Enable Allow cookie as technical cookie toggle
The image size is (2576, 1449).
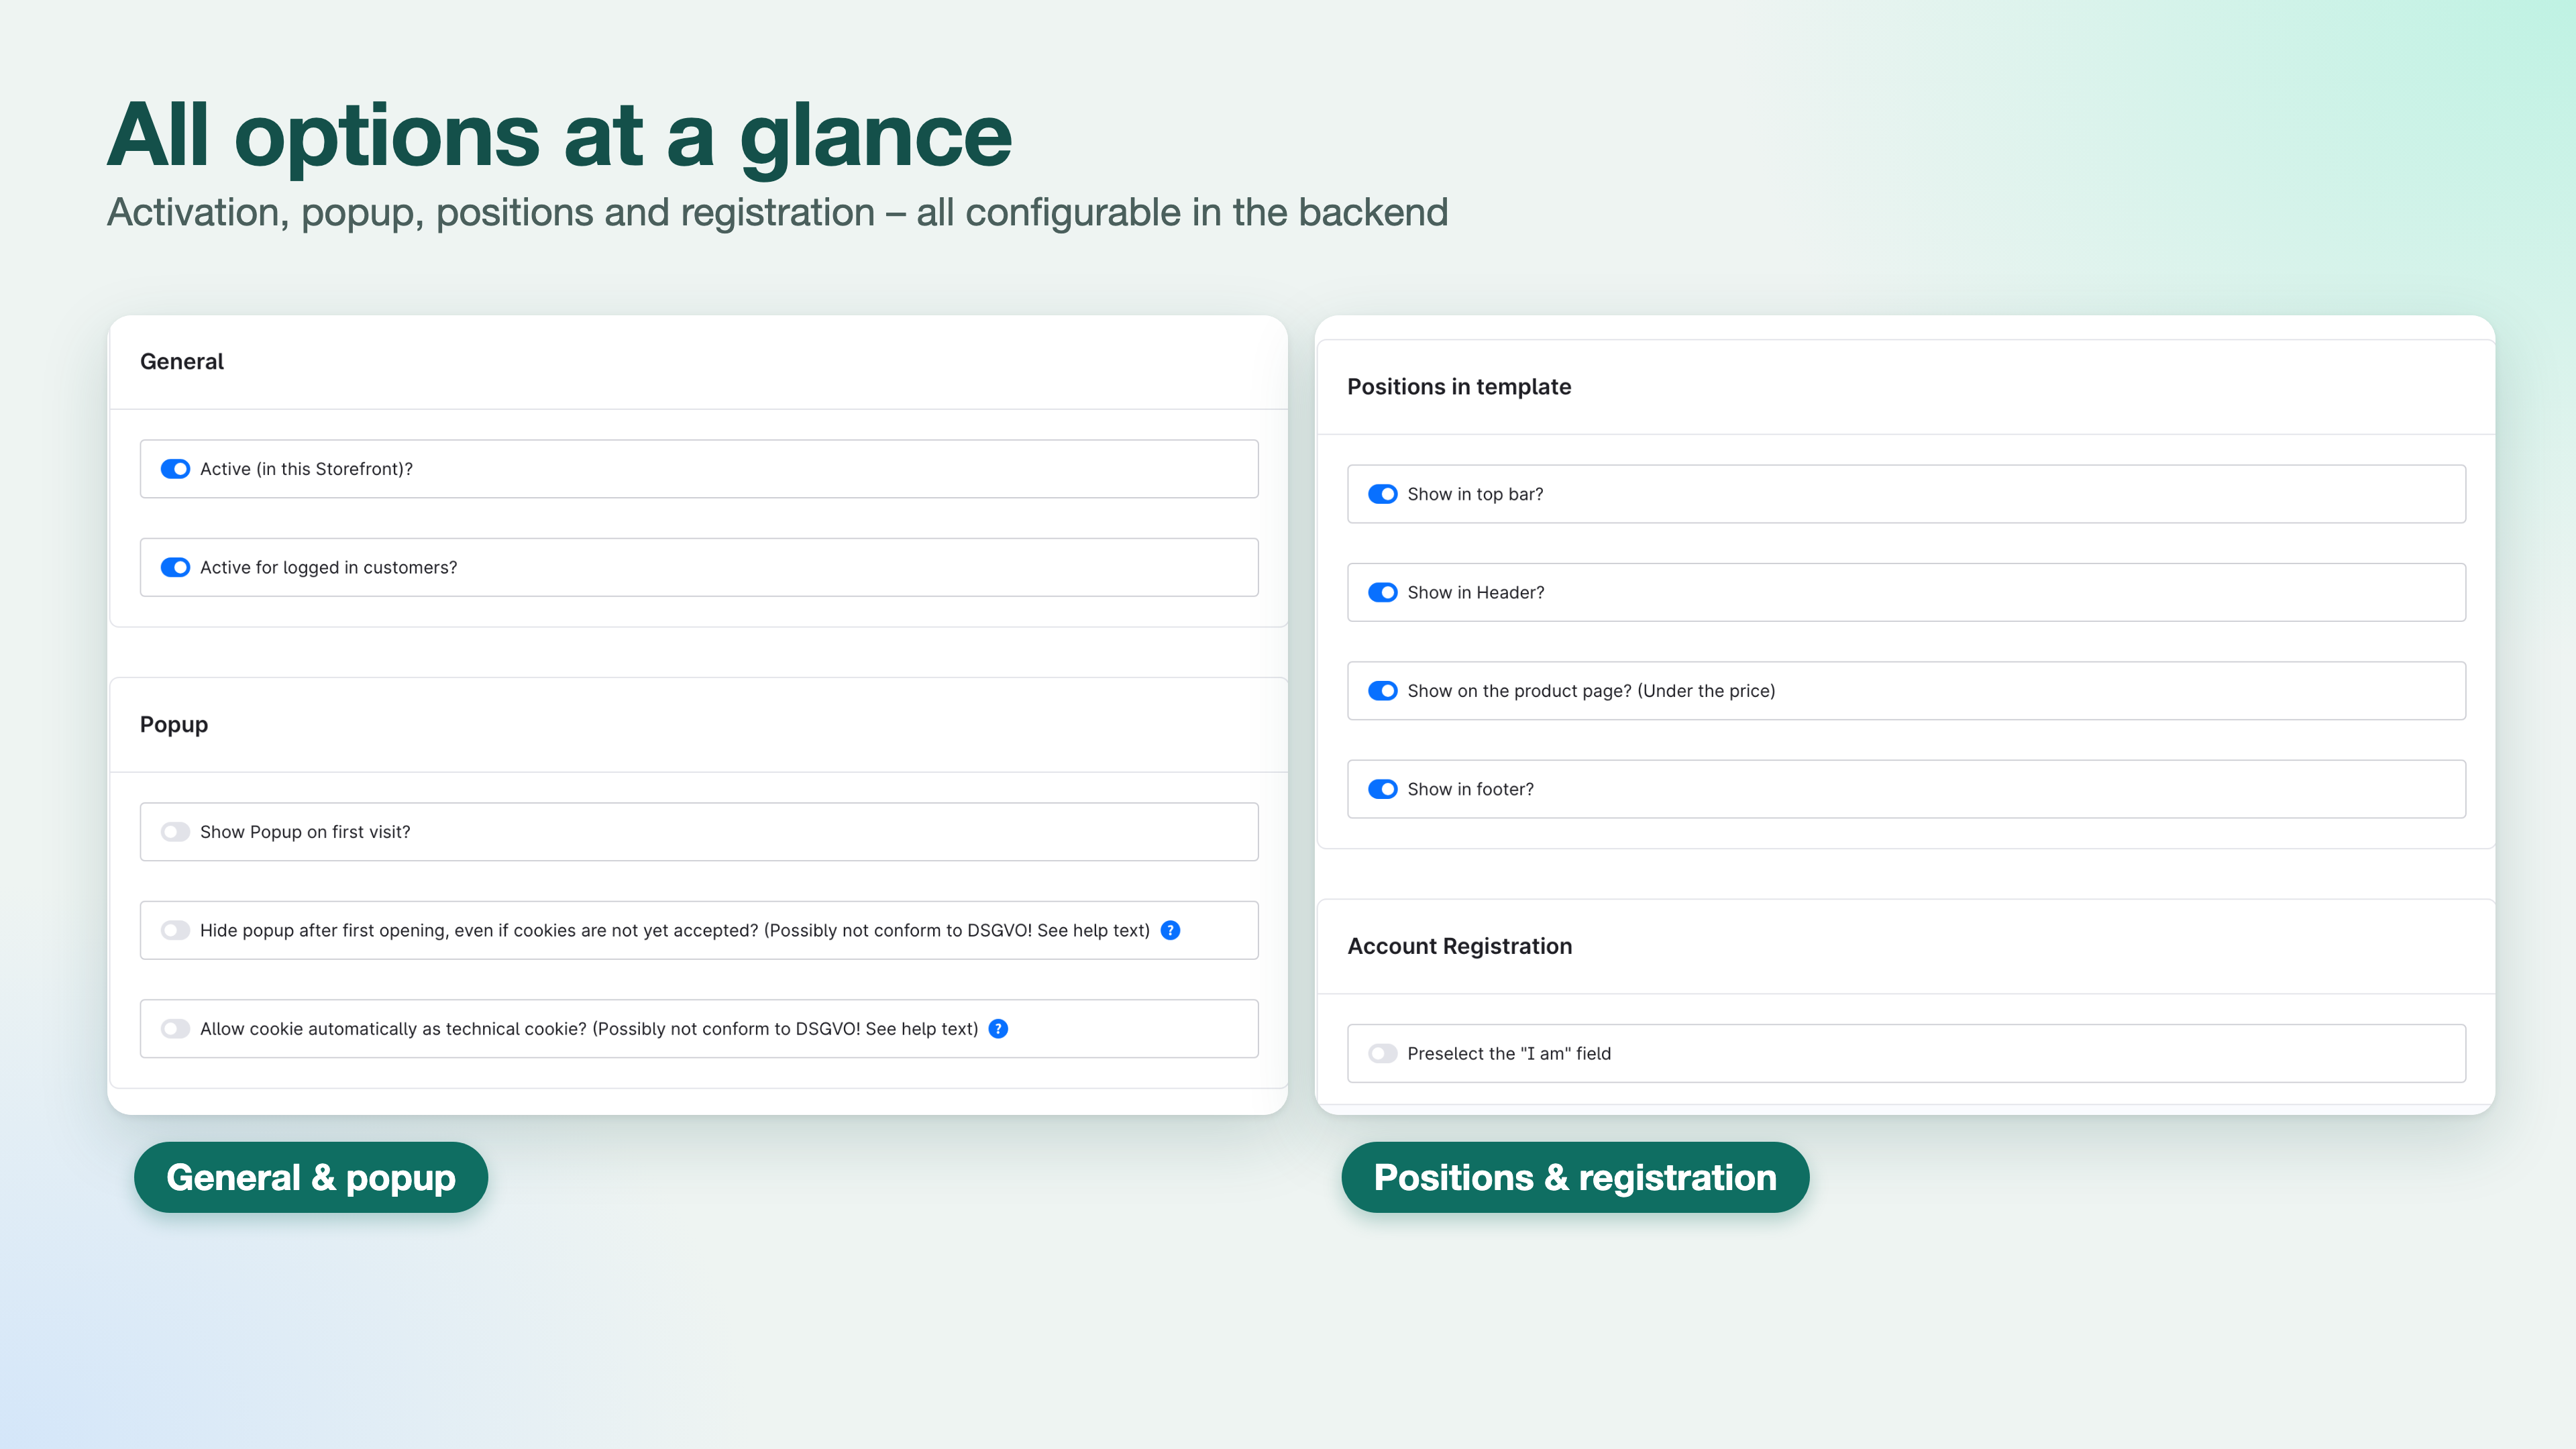coord(175,1028)
